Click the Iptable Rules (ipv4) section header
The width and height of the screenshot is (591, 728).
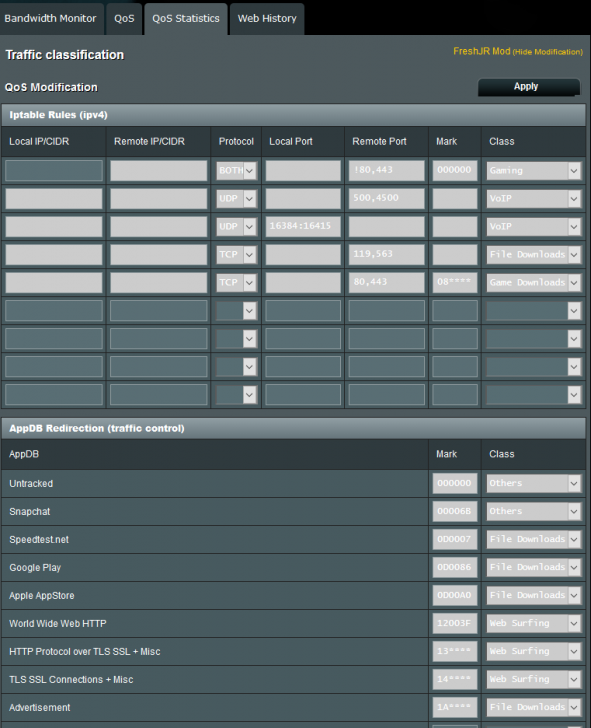[293, 115]
